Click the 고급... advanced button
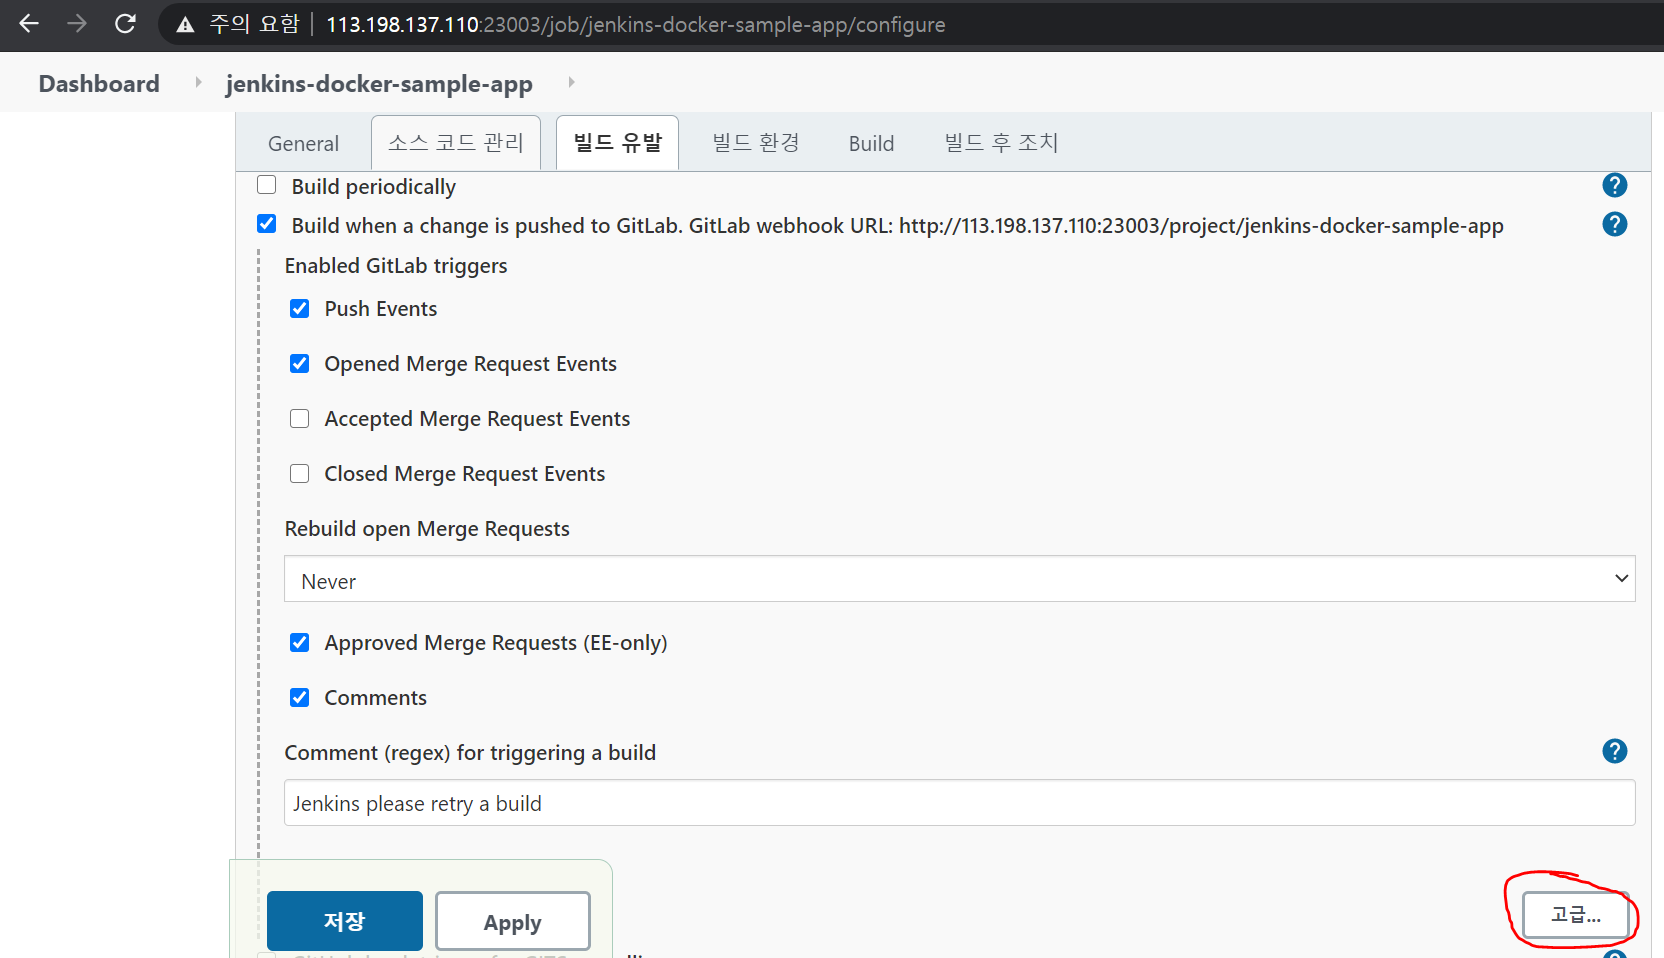This screenshot has width=1664, height=958. 1576,914
